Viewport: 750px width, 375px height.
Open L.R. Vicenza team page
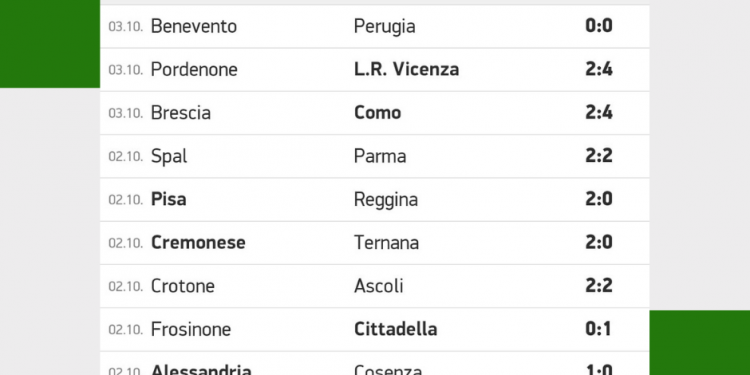click(x=406, y=70)
